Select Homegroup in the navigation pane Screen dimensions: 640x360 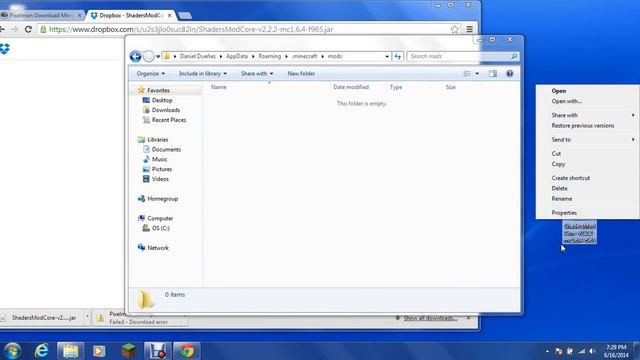pos(162,198)
